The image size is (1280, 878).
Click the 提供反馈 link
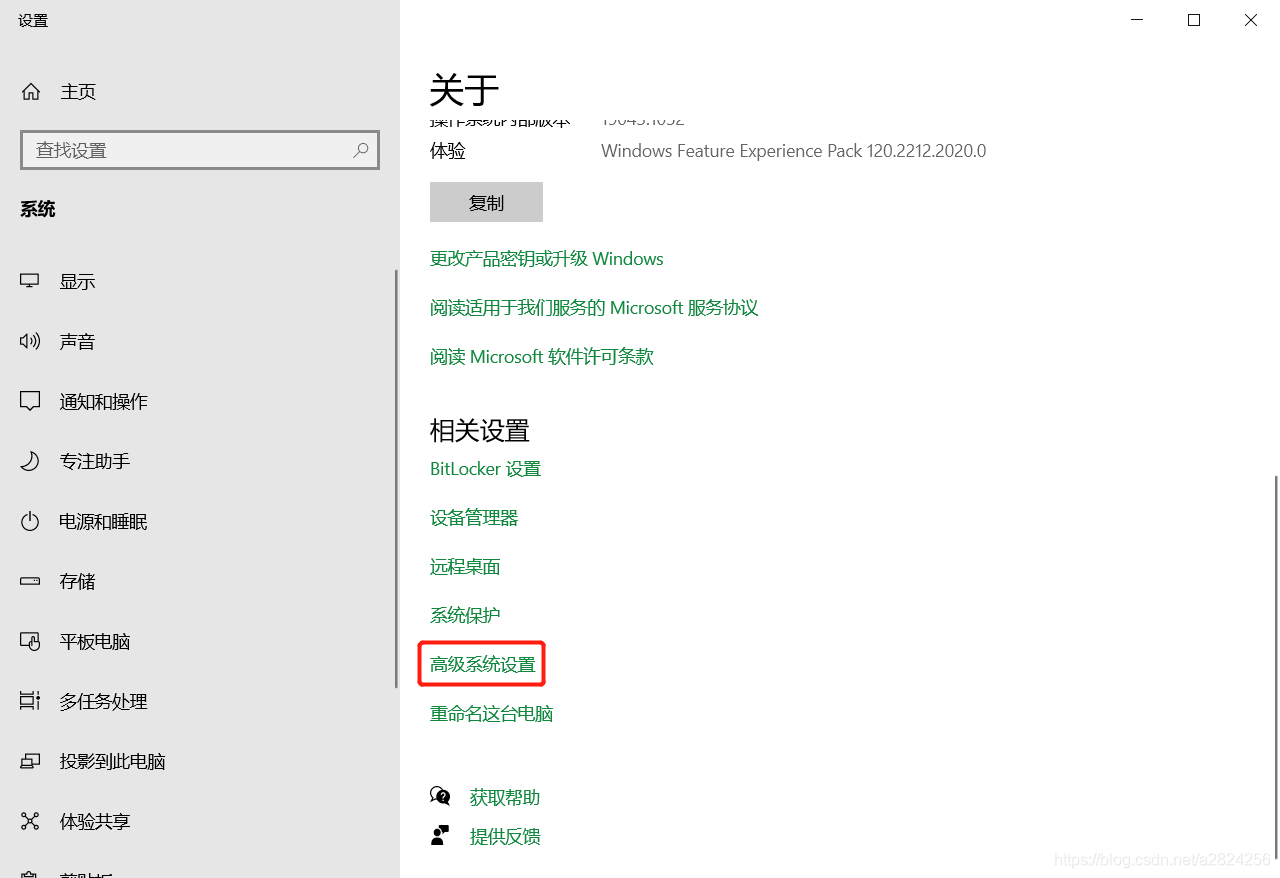[505, 837]
